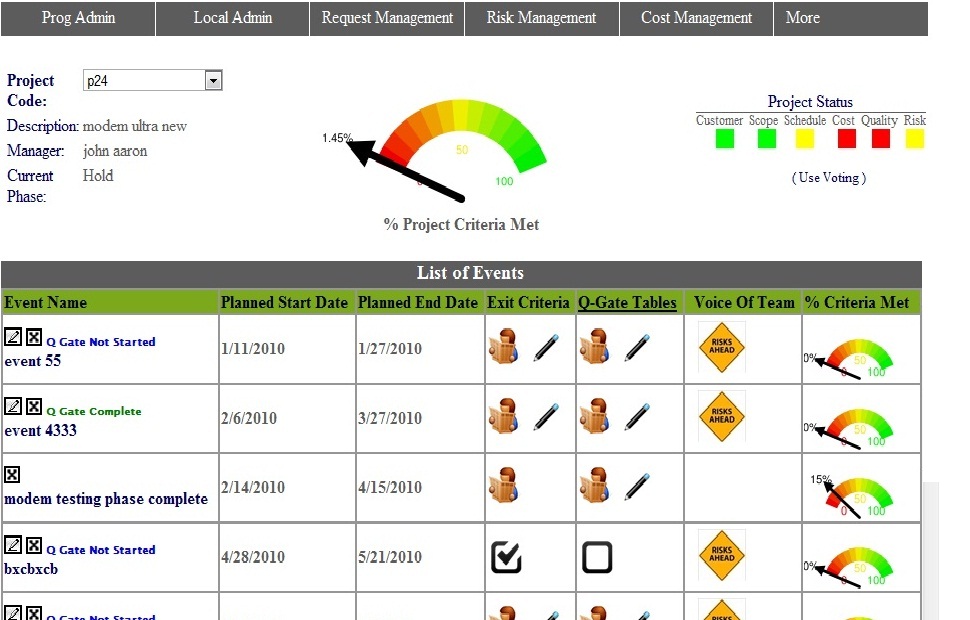Open Exit Criteria reader icon for event 55
The width and height of the screenshot is (970, 620).
(502, 349)
